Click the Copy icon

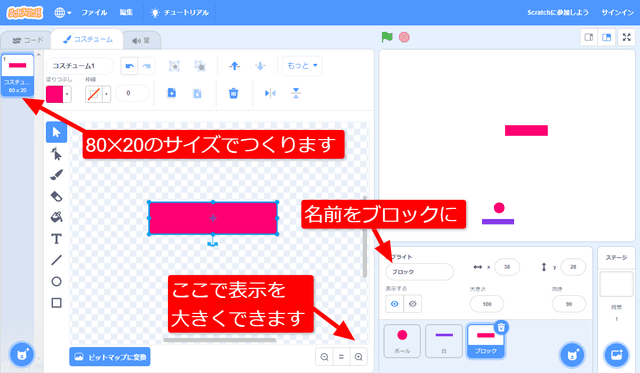tap(172, 93)
